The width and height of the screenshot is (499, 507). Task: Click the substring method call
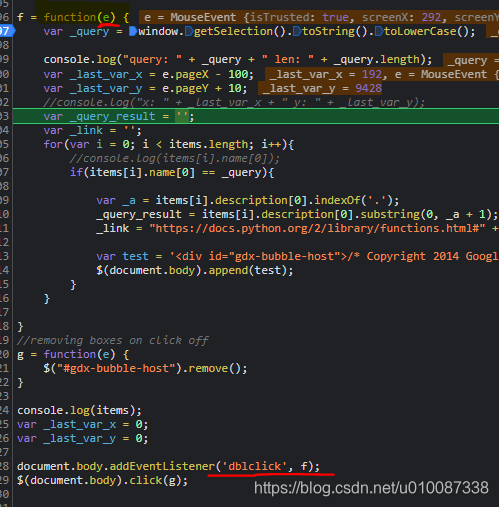point(390,214)
